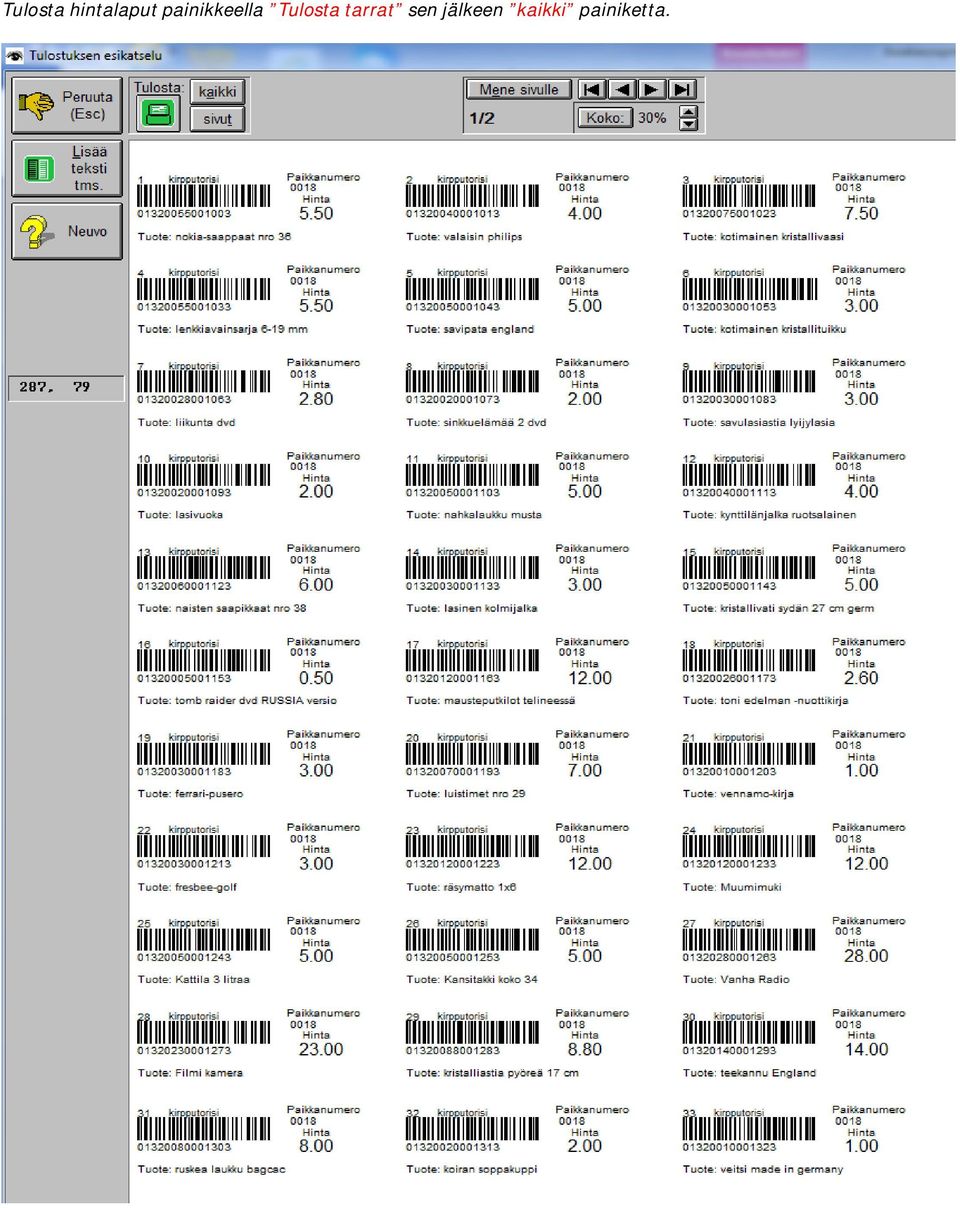Click the price 14.00 on the teekannu England label
Screen dimensions: 960x1208
tap(866, 1049)
